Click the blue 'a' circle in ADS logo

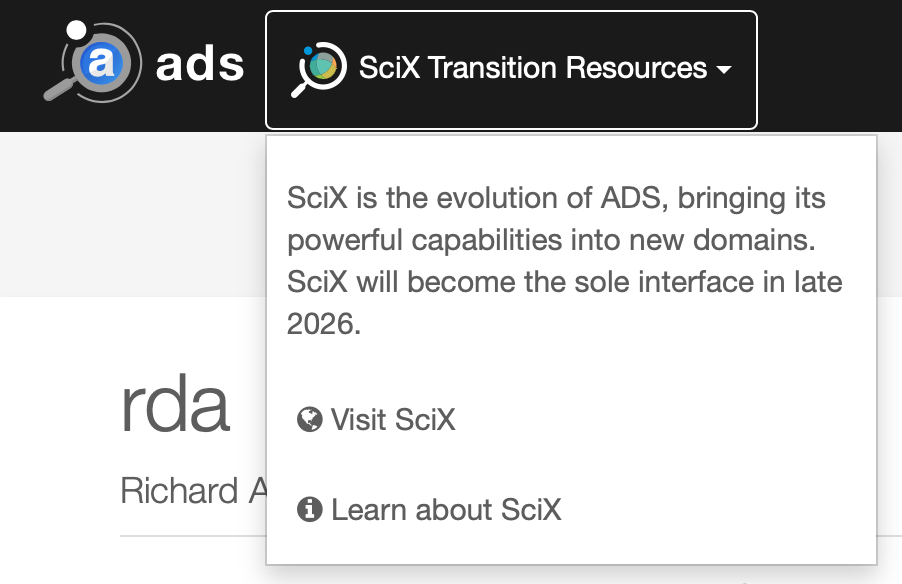[x=101, y=64]
